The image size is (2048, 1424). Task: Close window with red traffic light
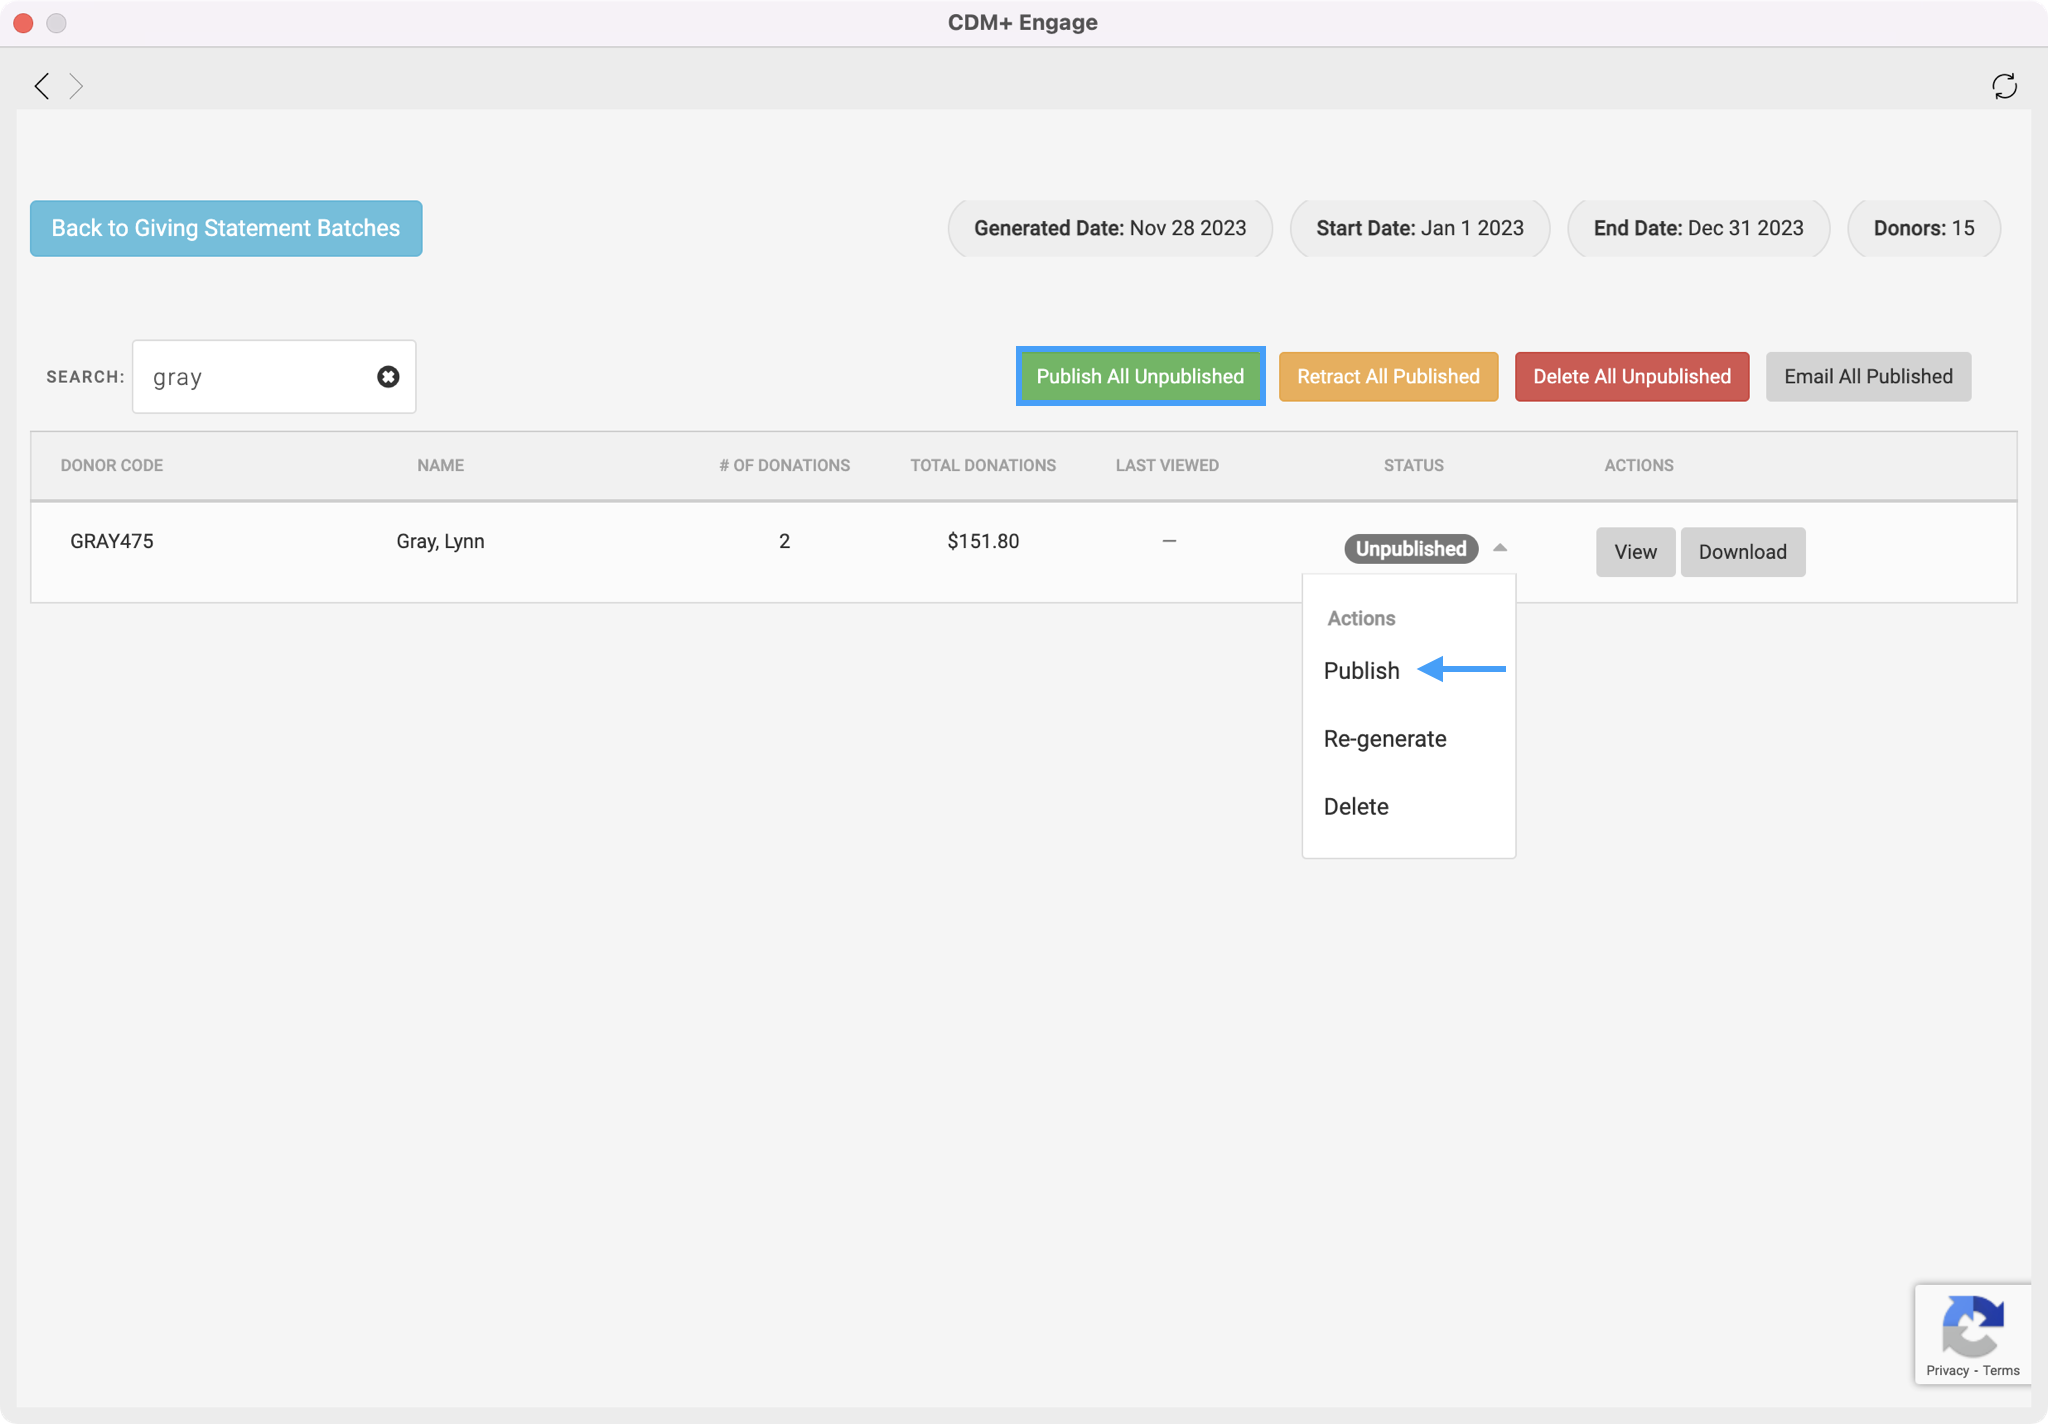24,22
